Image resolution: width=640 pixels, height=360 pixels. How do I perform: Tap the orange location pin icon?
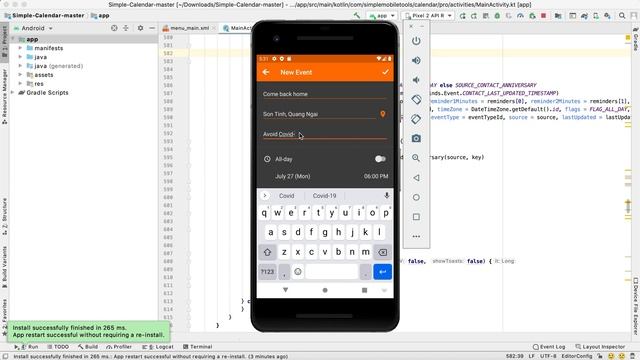click(x=382, y=114)
